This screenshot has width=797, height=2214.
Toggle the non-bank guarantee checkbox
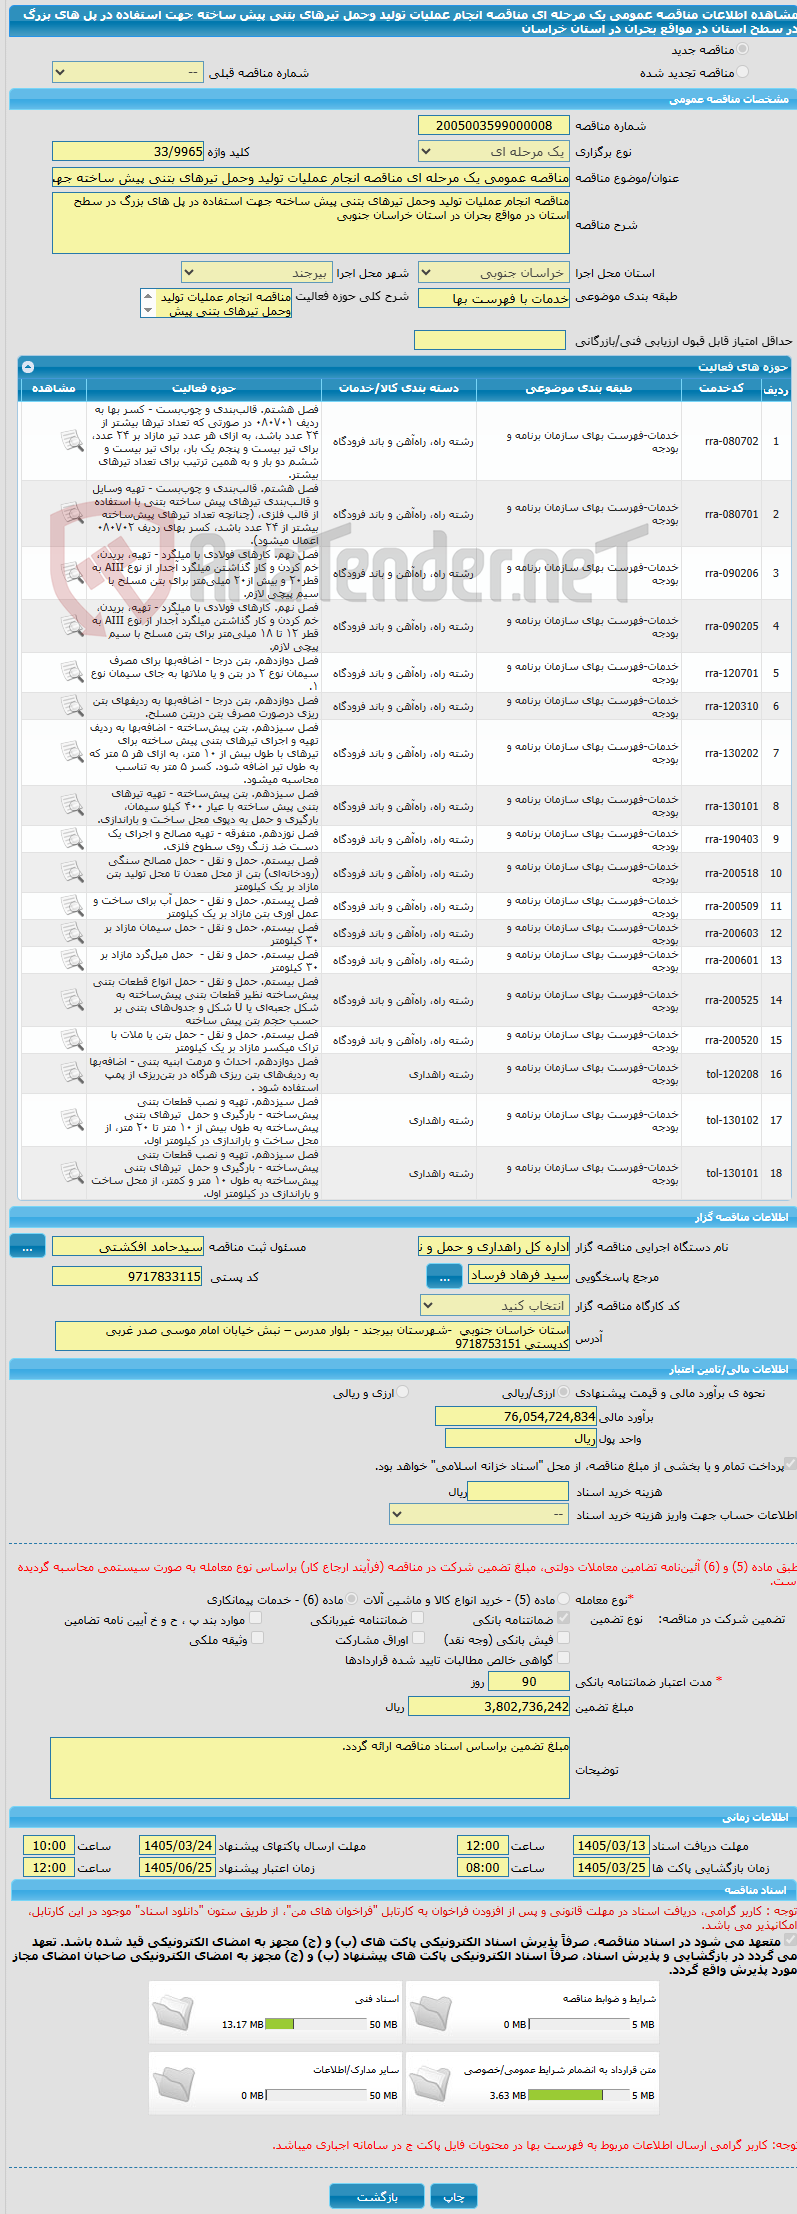pos(418,1617)
